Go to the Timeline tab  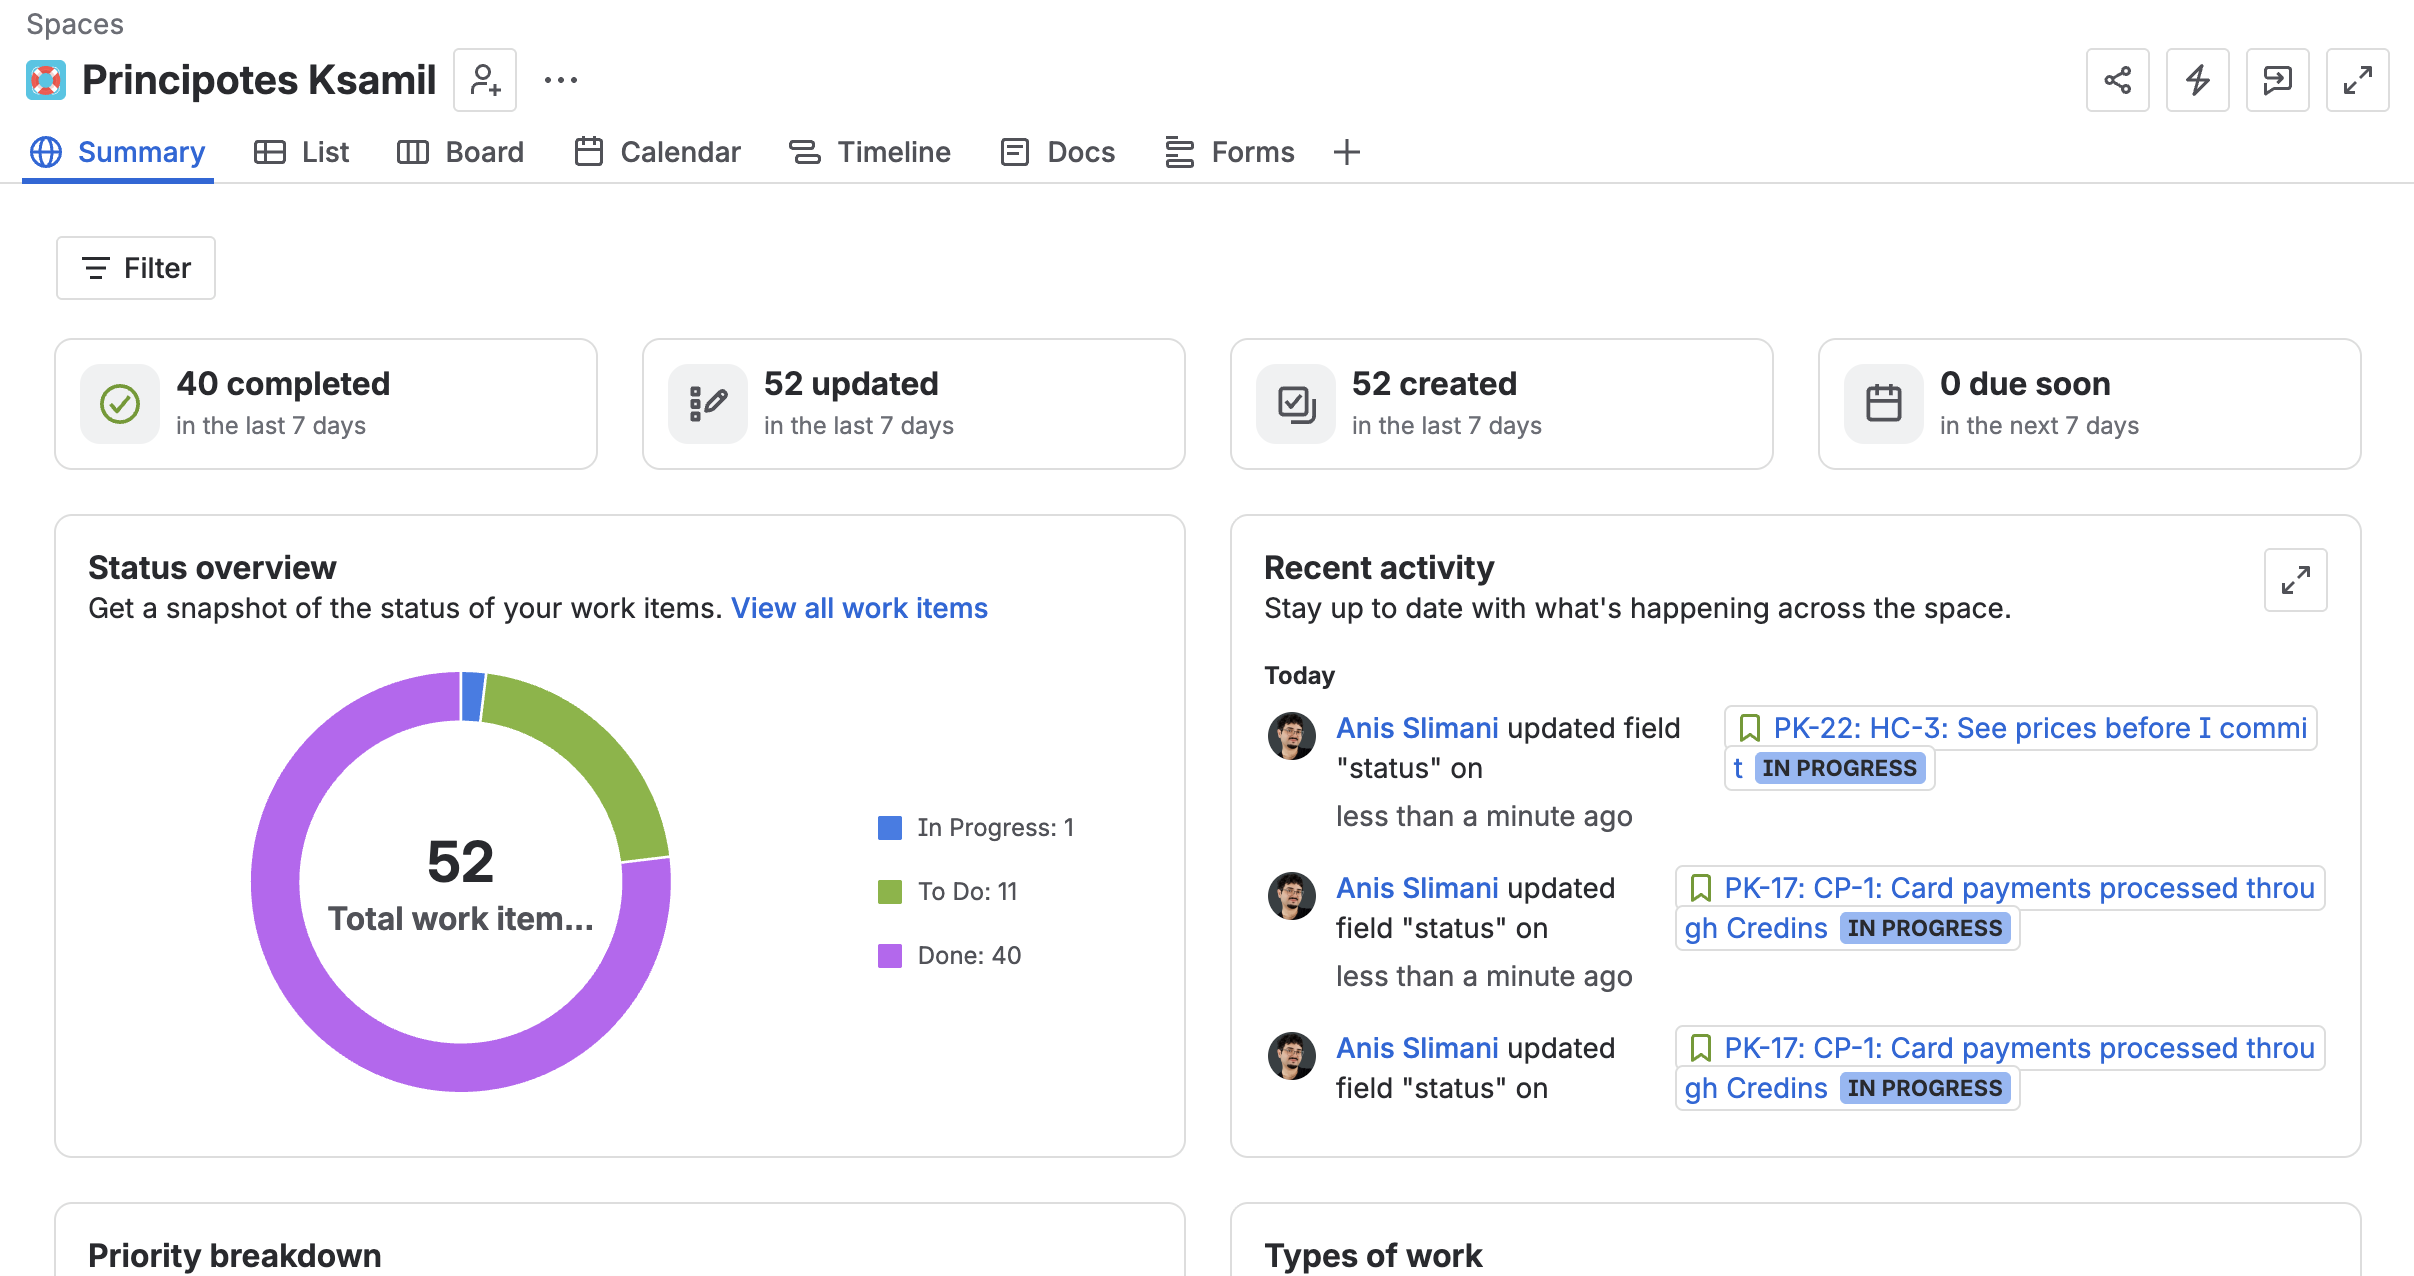870,152
